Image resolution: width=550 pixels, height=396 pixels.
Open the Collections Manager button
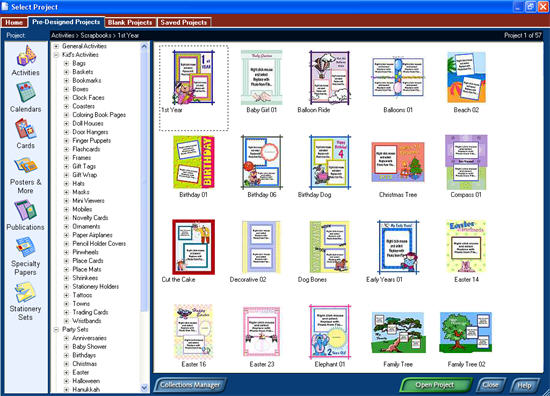coord(190,385)
